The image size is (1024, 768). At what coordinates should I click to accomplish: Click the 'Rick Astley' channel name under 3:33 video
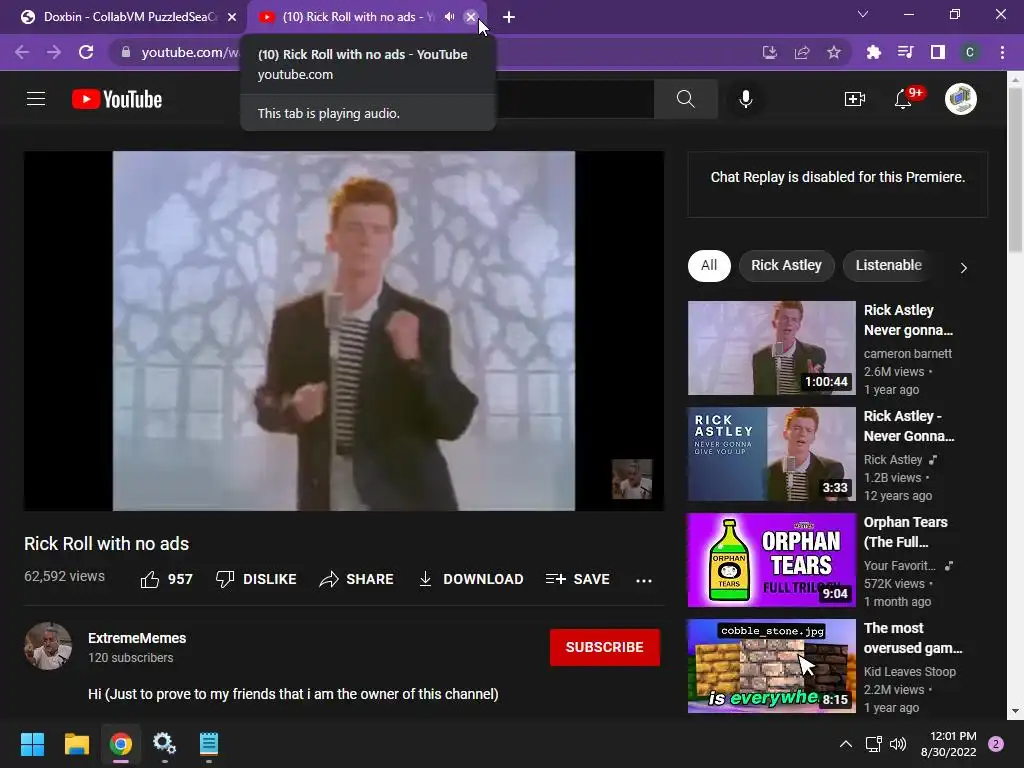(x=893, y=459)
